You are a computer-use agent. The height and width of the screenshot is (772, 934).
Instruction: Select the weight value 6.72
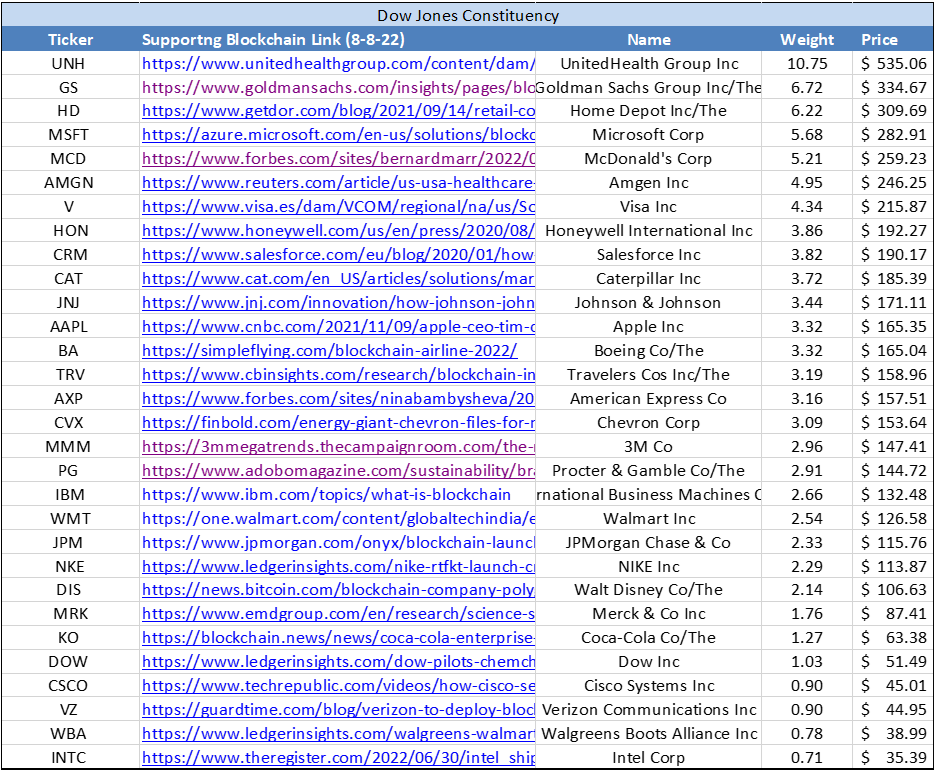[807, 87]
